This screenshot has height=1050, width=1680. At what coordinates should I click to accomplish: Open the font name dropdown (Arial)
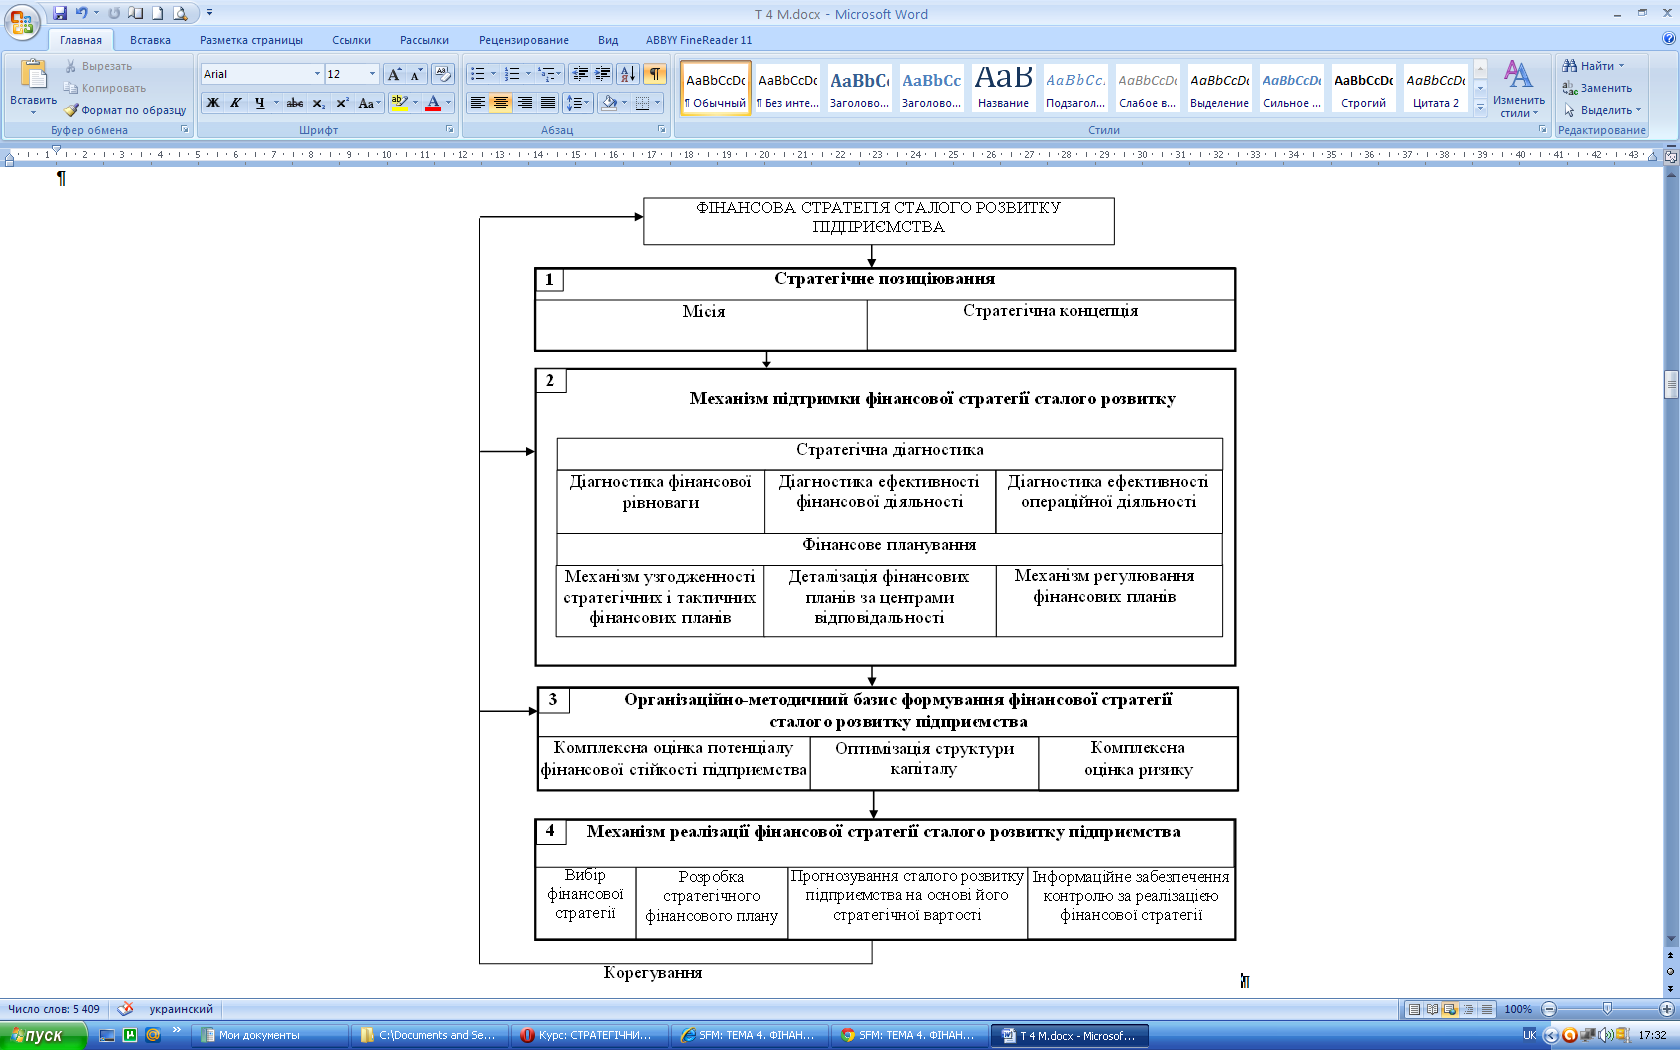(x=317, y=74)
